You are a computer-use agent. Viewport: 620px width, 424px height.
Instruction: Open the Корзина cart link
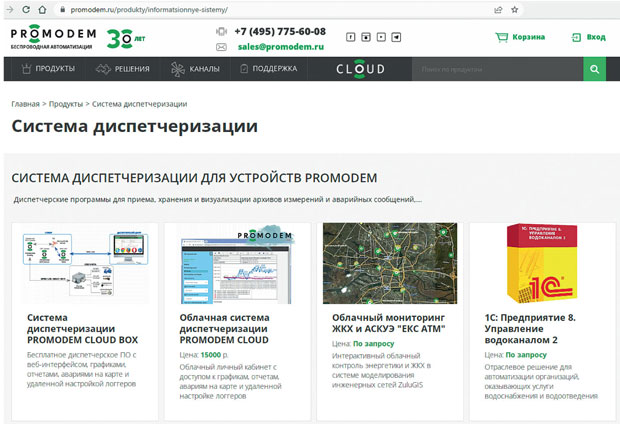coord(529,37)
